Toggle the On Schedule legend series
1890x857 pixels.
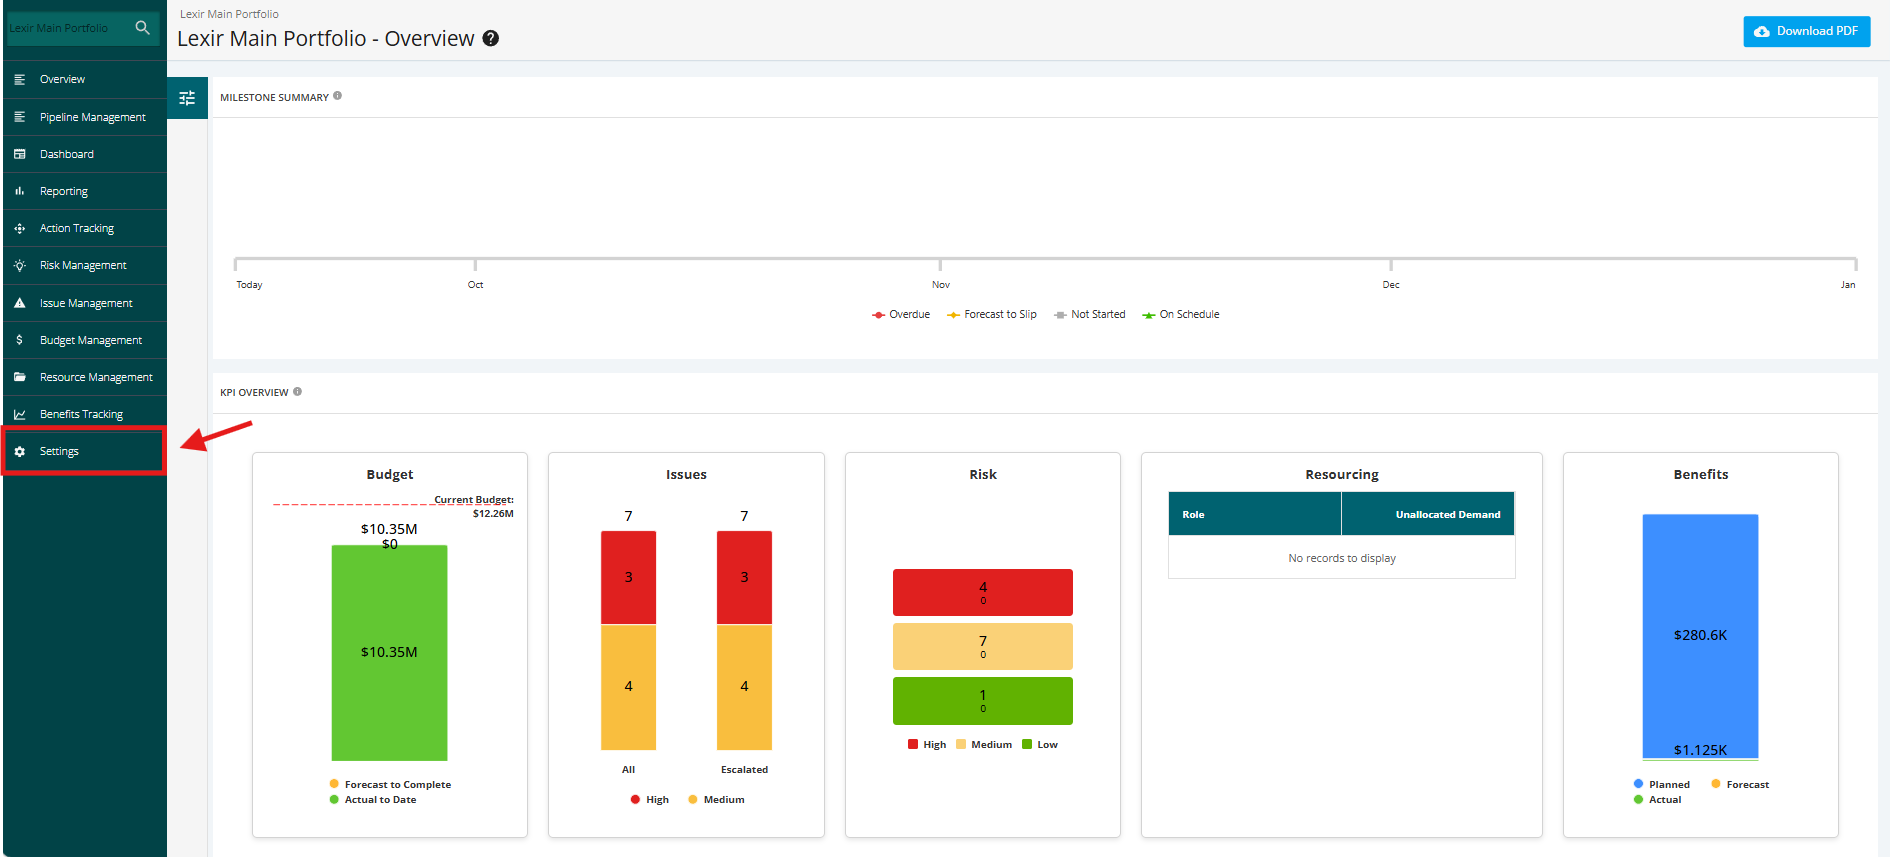pos(1181,314)
